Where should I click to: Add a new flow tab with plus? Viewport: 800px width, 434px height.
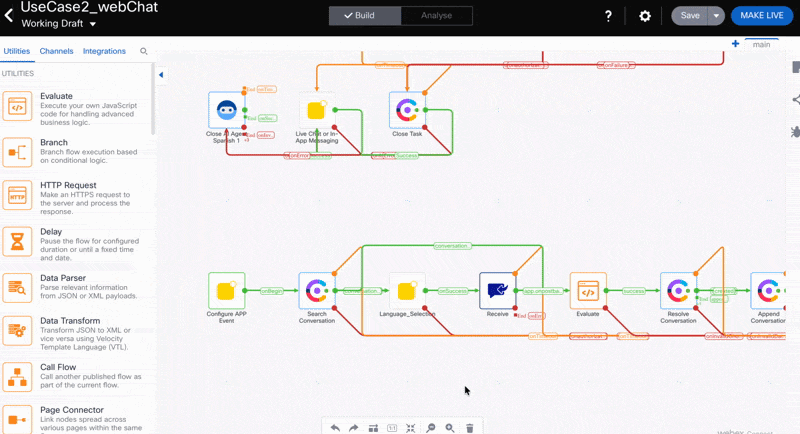click(x=735, y=44)
